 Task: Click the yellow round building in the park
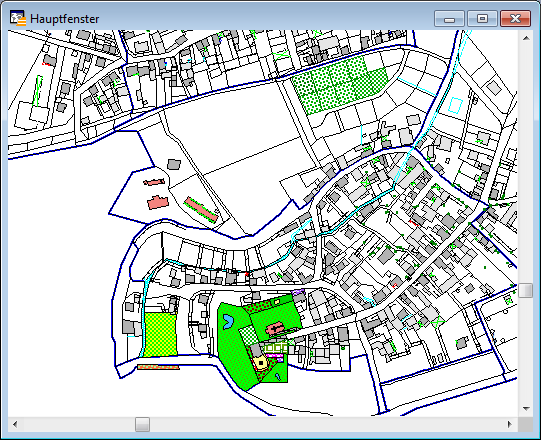[x=261, y=363]
